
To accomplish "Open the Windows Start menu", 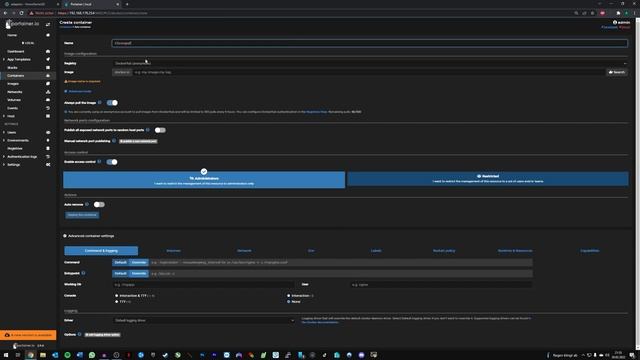I will pyautogui.click(x=6, y=355).
